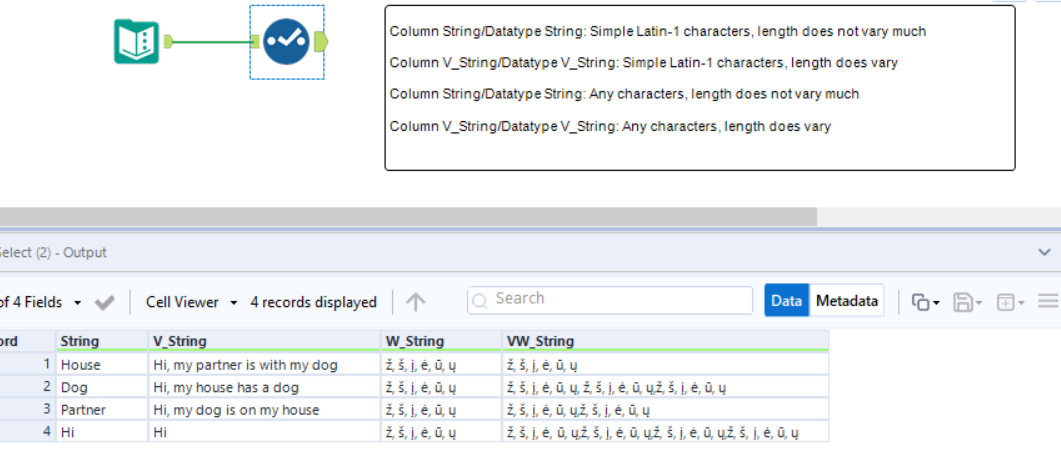Switch to Metadata view toggle
The width and height of the screenshot is (1061, 466).
[847, 301]
